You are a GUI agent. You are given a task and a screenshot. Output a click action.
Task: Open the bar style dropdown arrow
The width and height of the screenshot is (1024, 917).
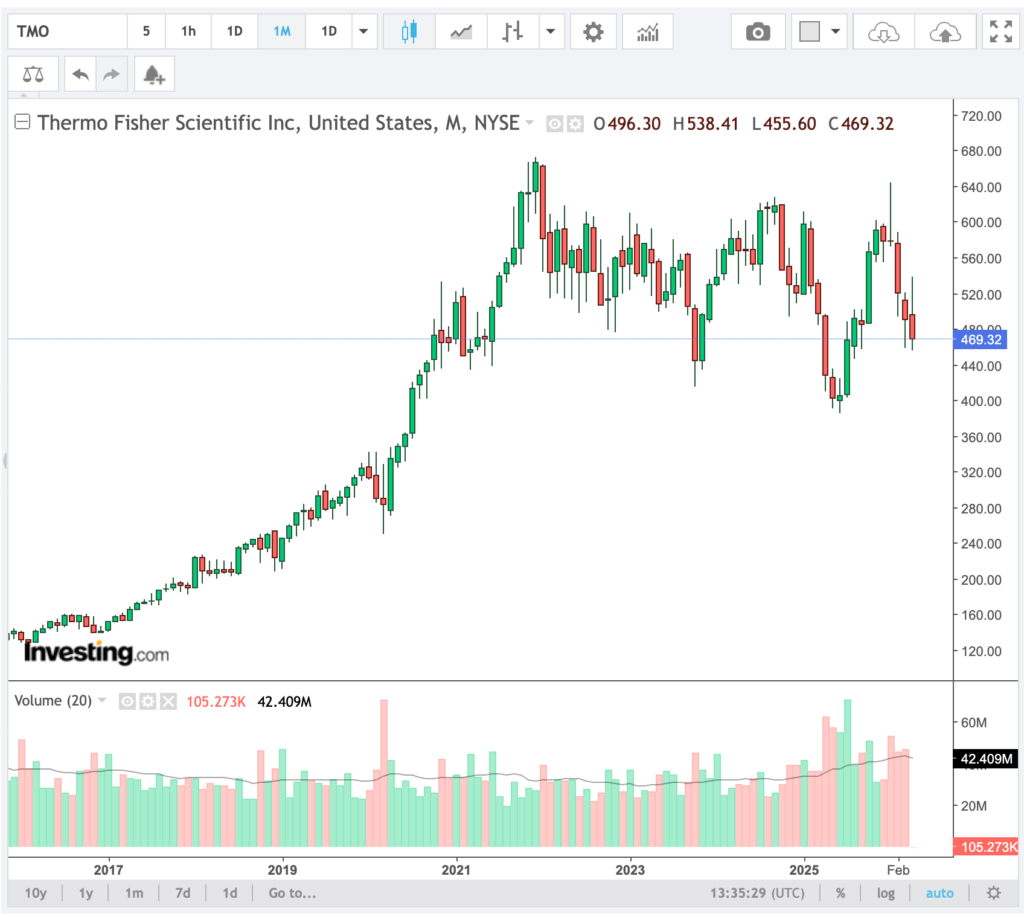coord(551,31)
